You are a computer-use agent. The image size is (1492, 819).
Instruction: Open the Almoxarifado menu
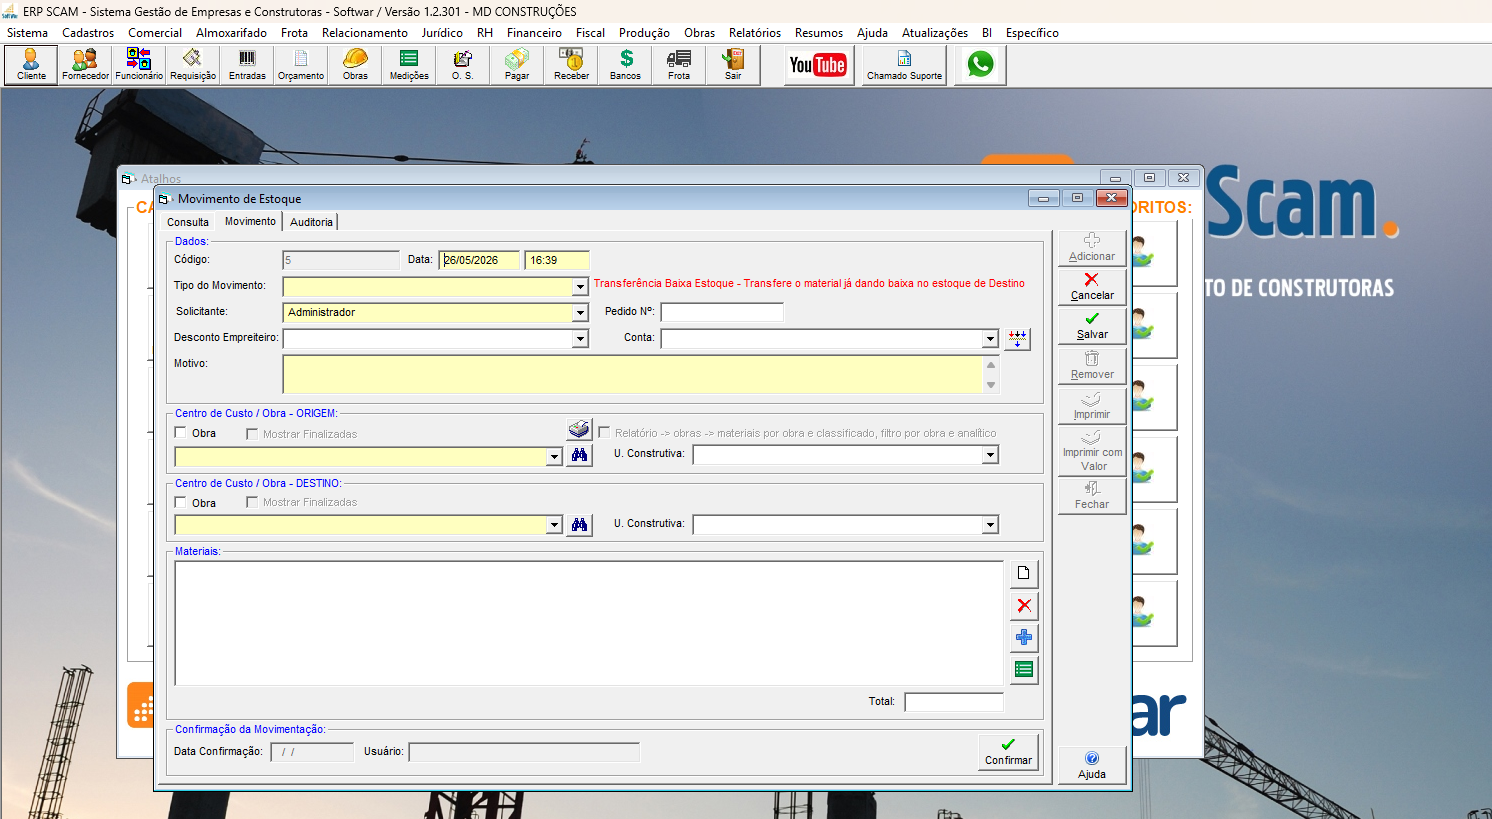click(231, 33)
